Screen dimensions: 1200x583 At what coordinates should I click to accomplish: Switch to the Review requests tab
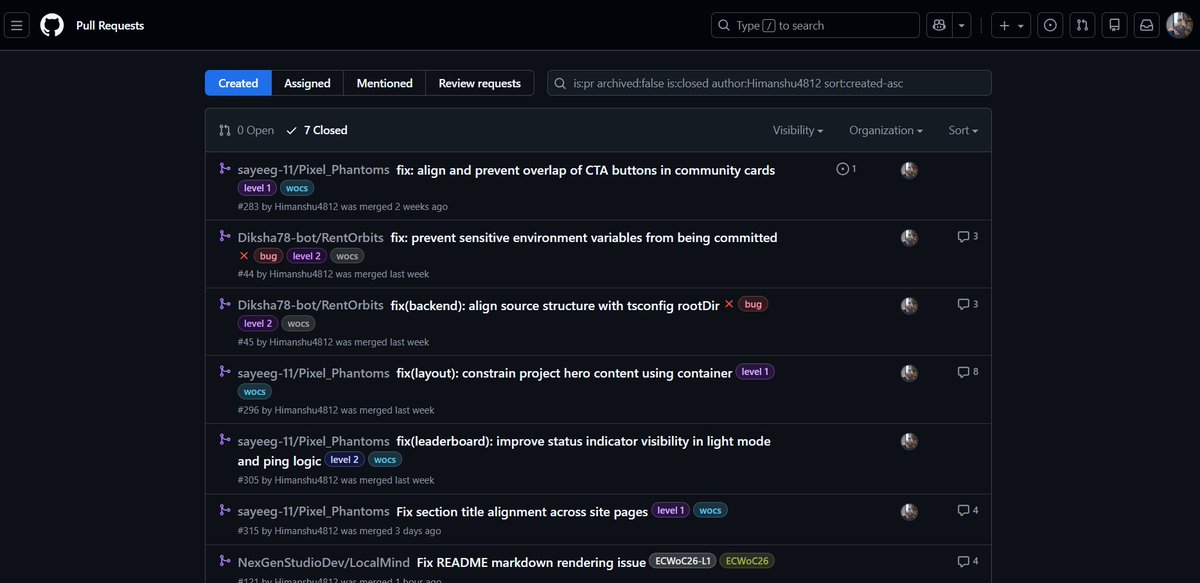click(480, 83)
